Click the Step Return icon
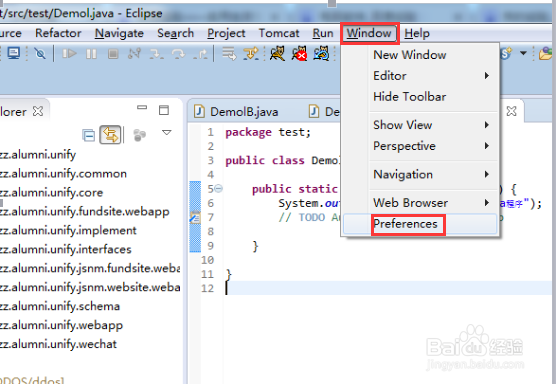Screen dimensions: 556x384 [x=200, y=54]
